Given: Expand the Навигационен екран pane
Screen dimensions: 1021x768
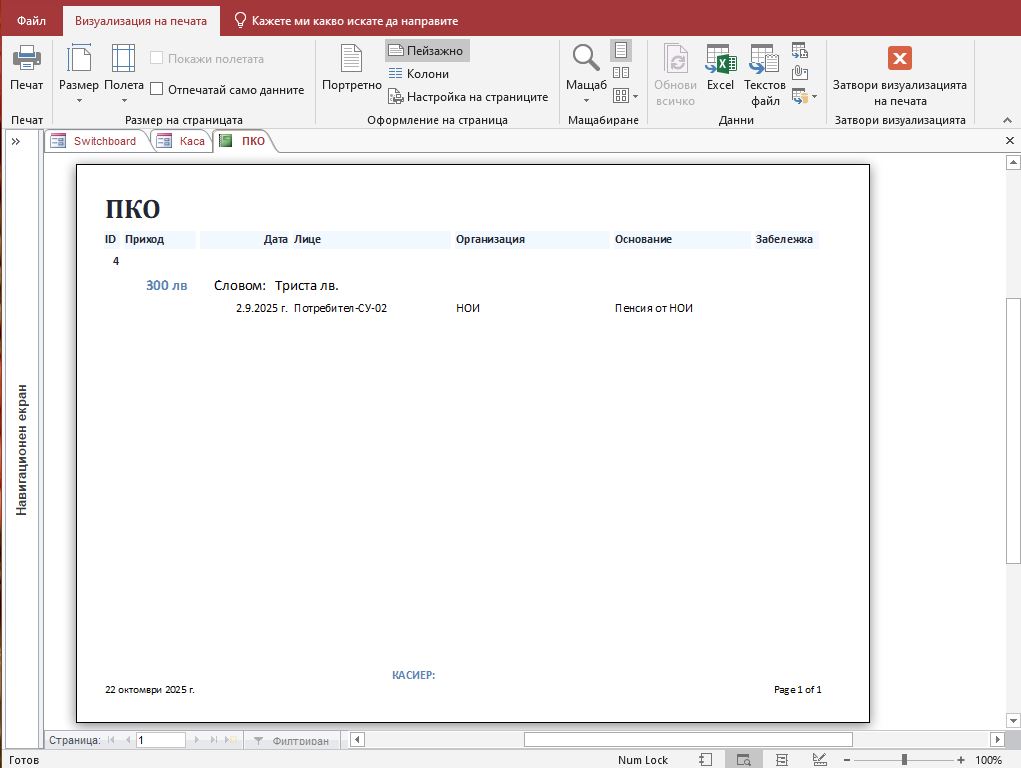Looking at the screenshot, I should [16, 141].
